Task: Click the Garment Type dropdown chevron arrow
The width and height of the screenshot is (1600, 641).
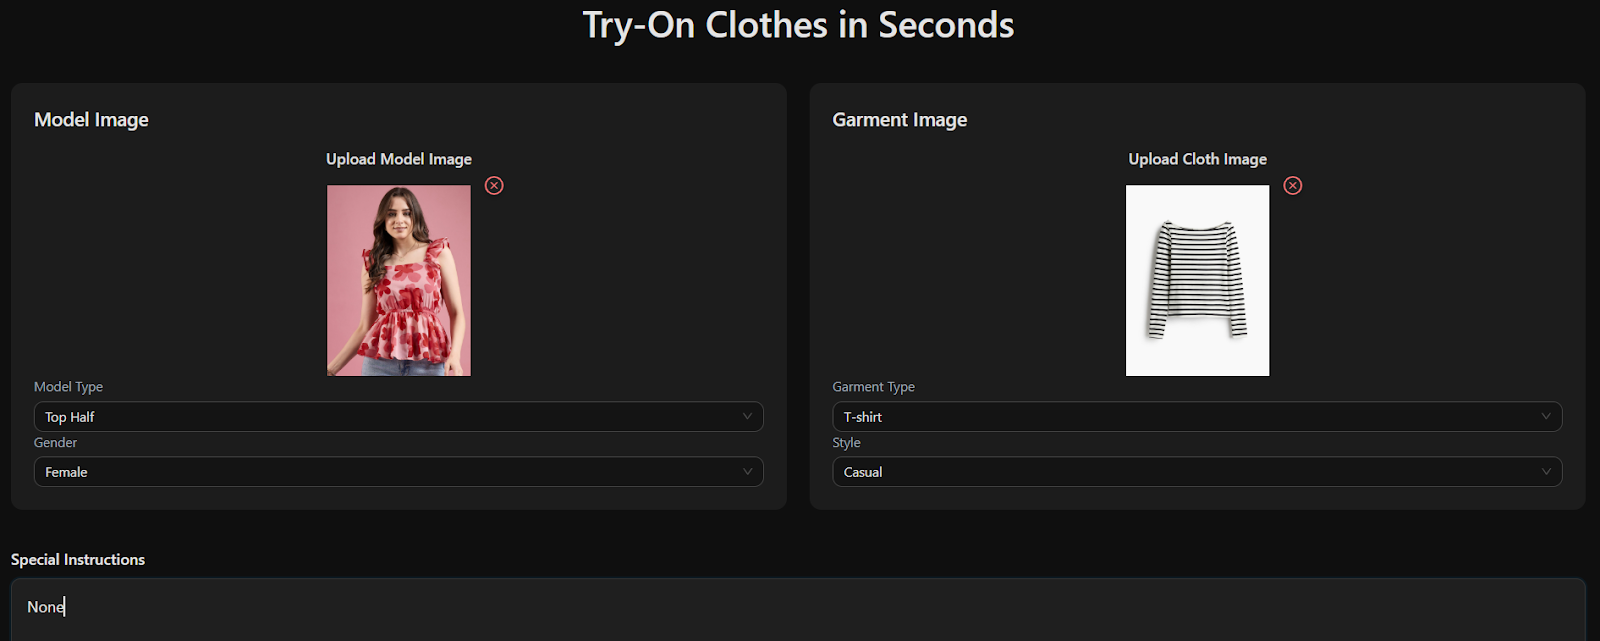Action: pyautogui.click(x=1546, y=416)
